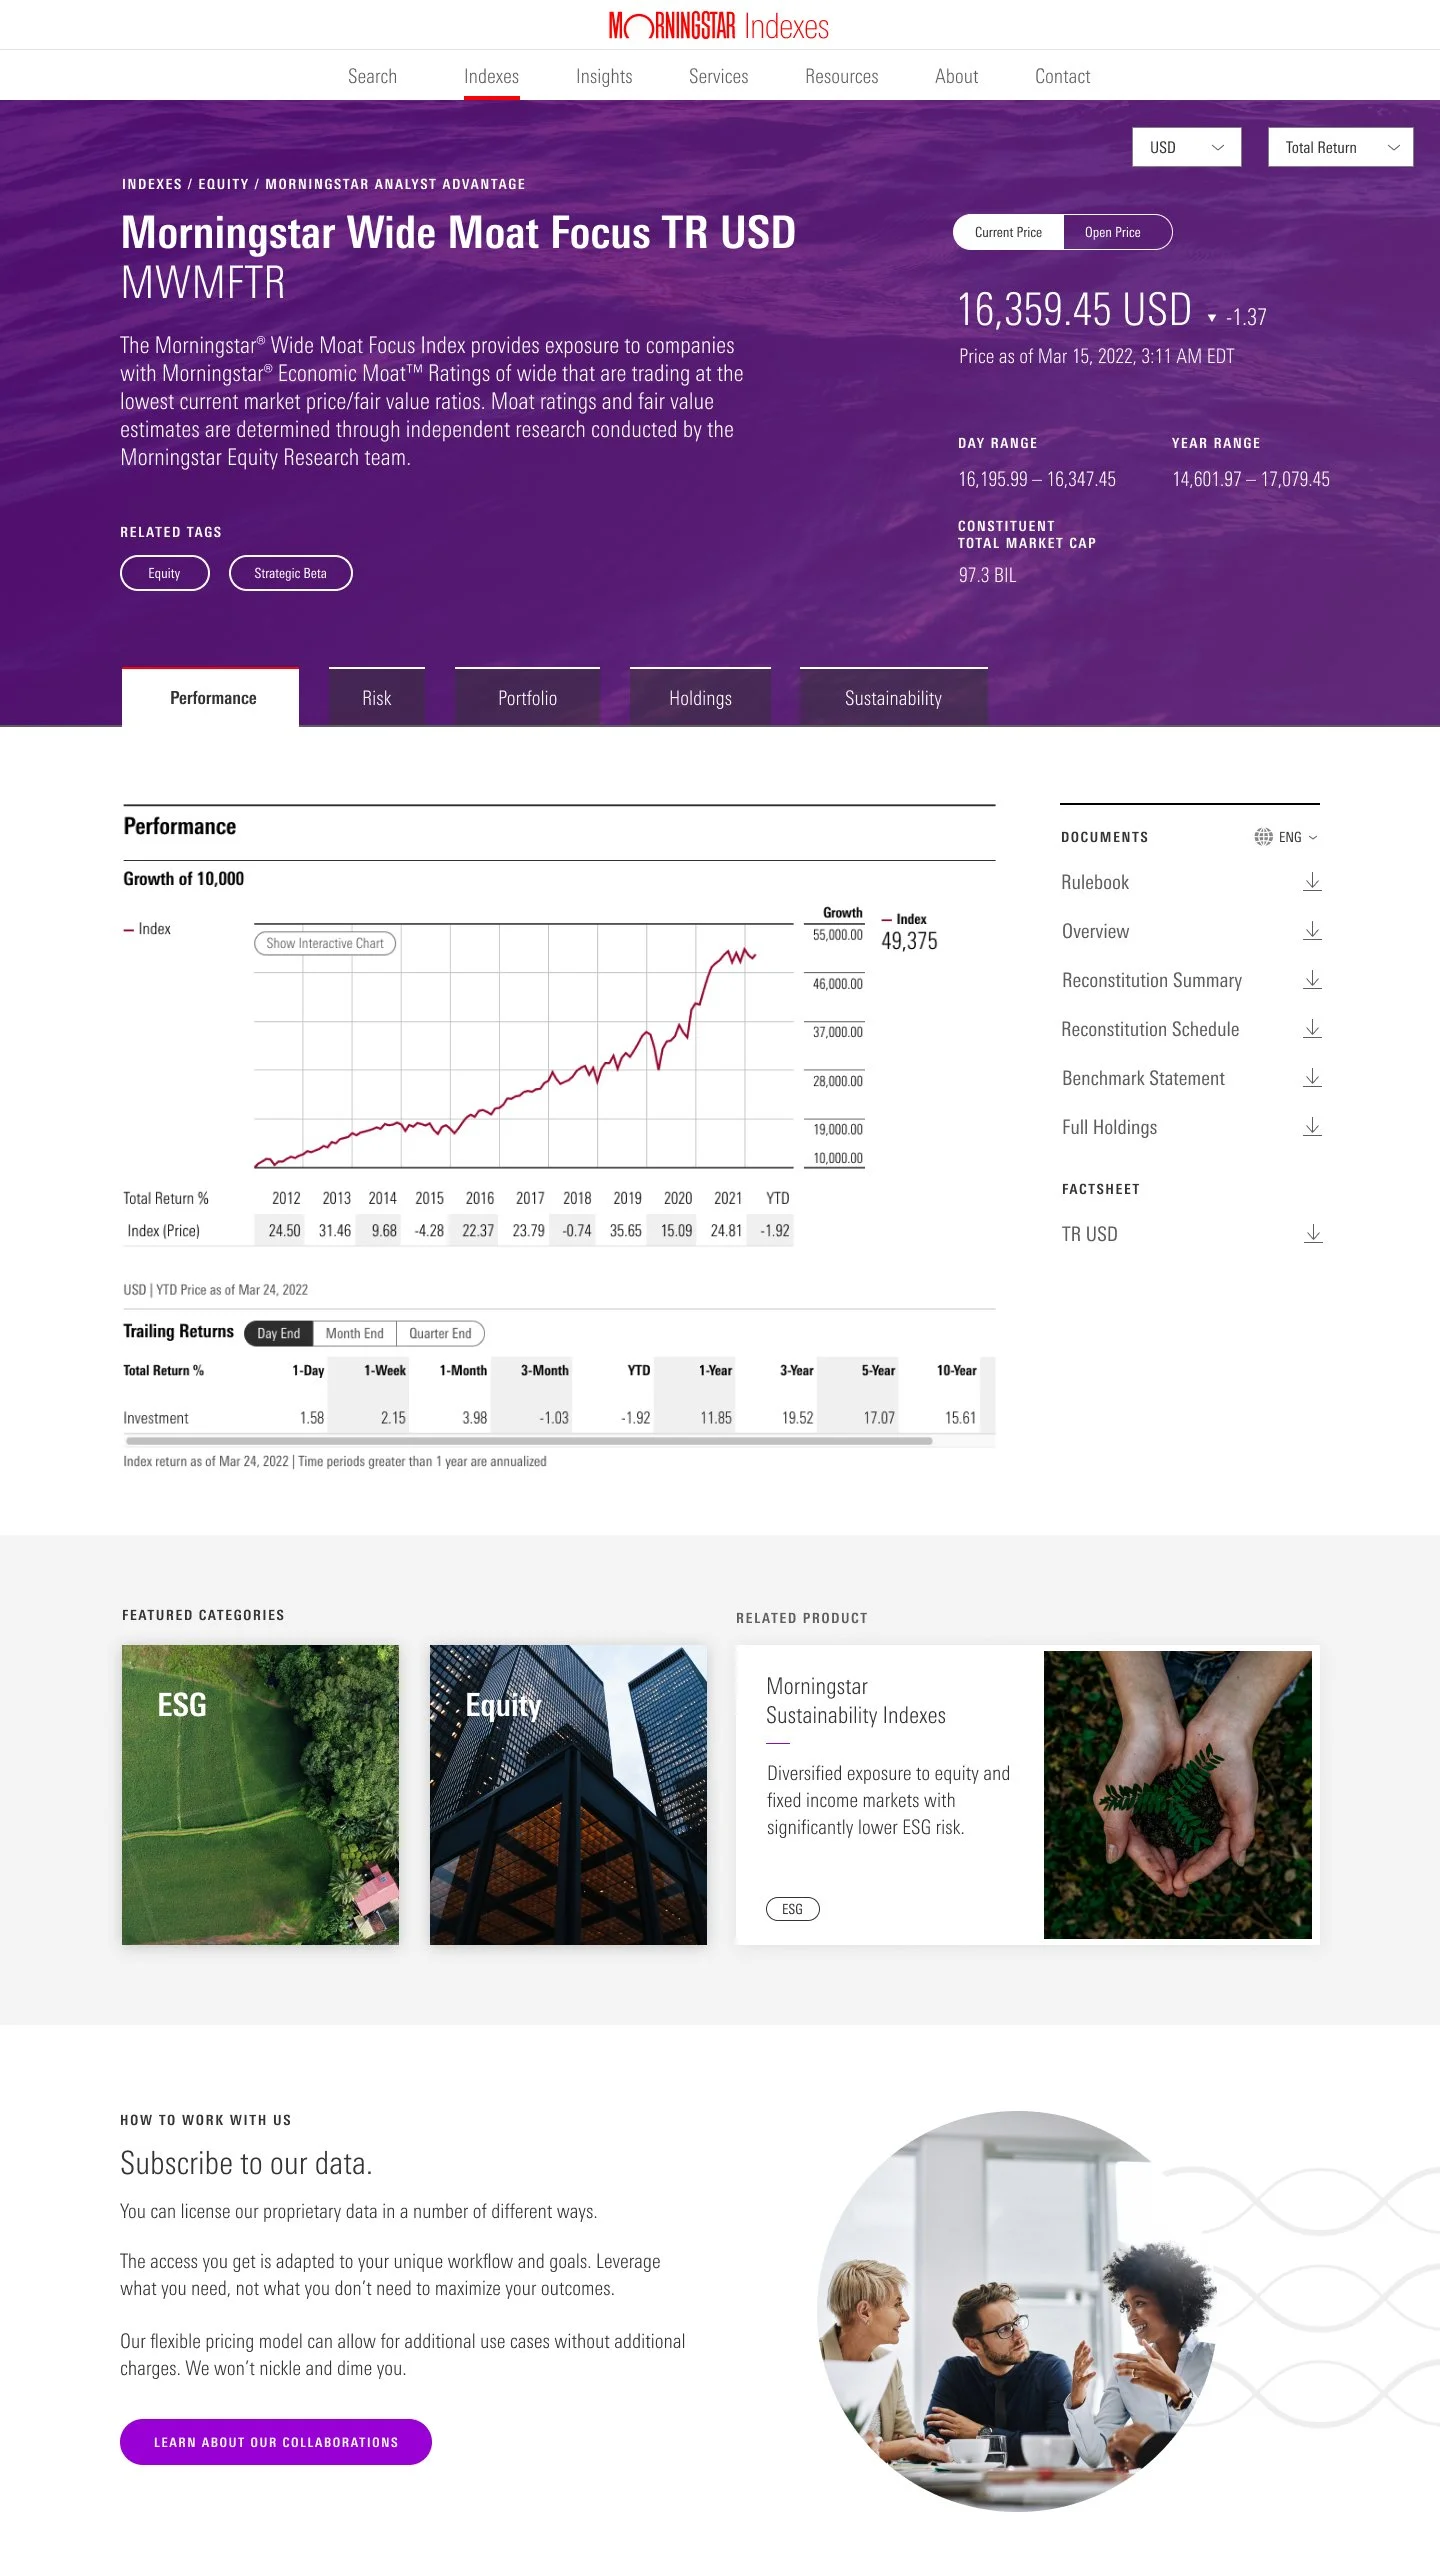Switch trailing returns to Month End
The height and width of the screenshot is (2568, 1440).
click(354, 1333)
